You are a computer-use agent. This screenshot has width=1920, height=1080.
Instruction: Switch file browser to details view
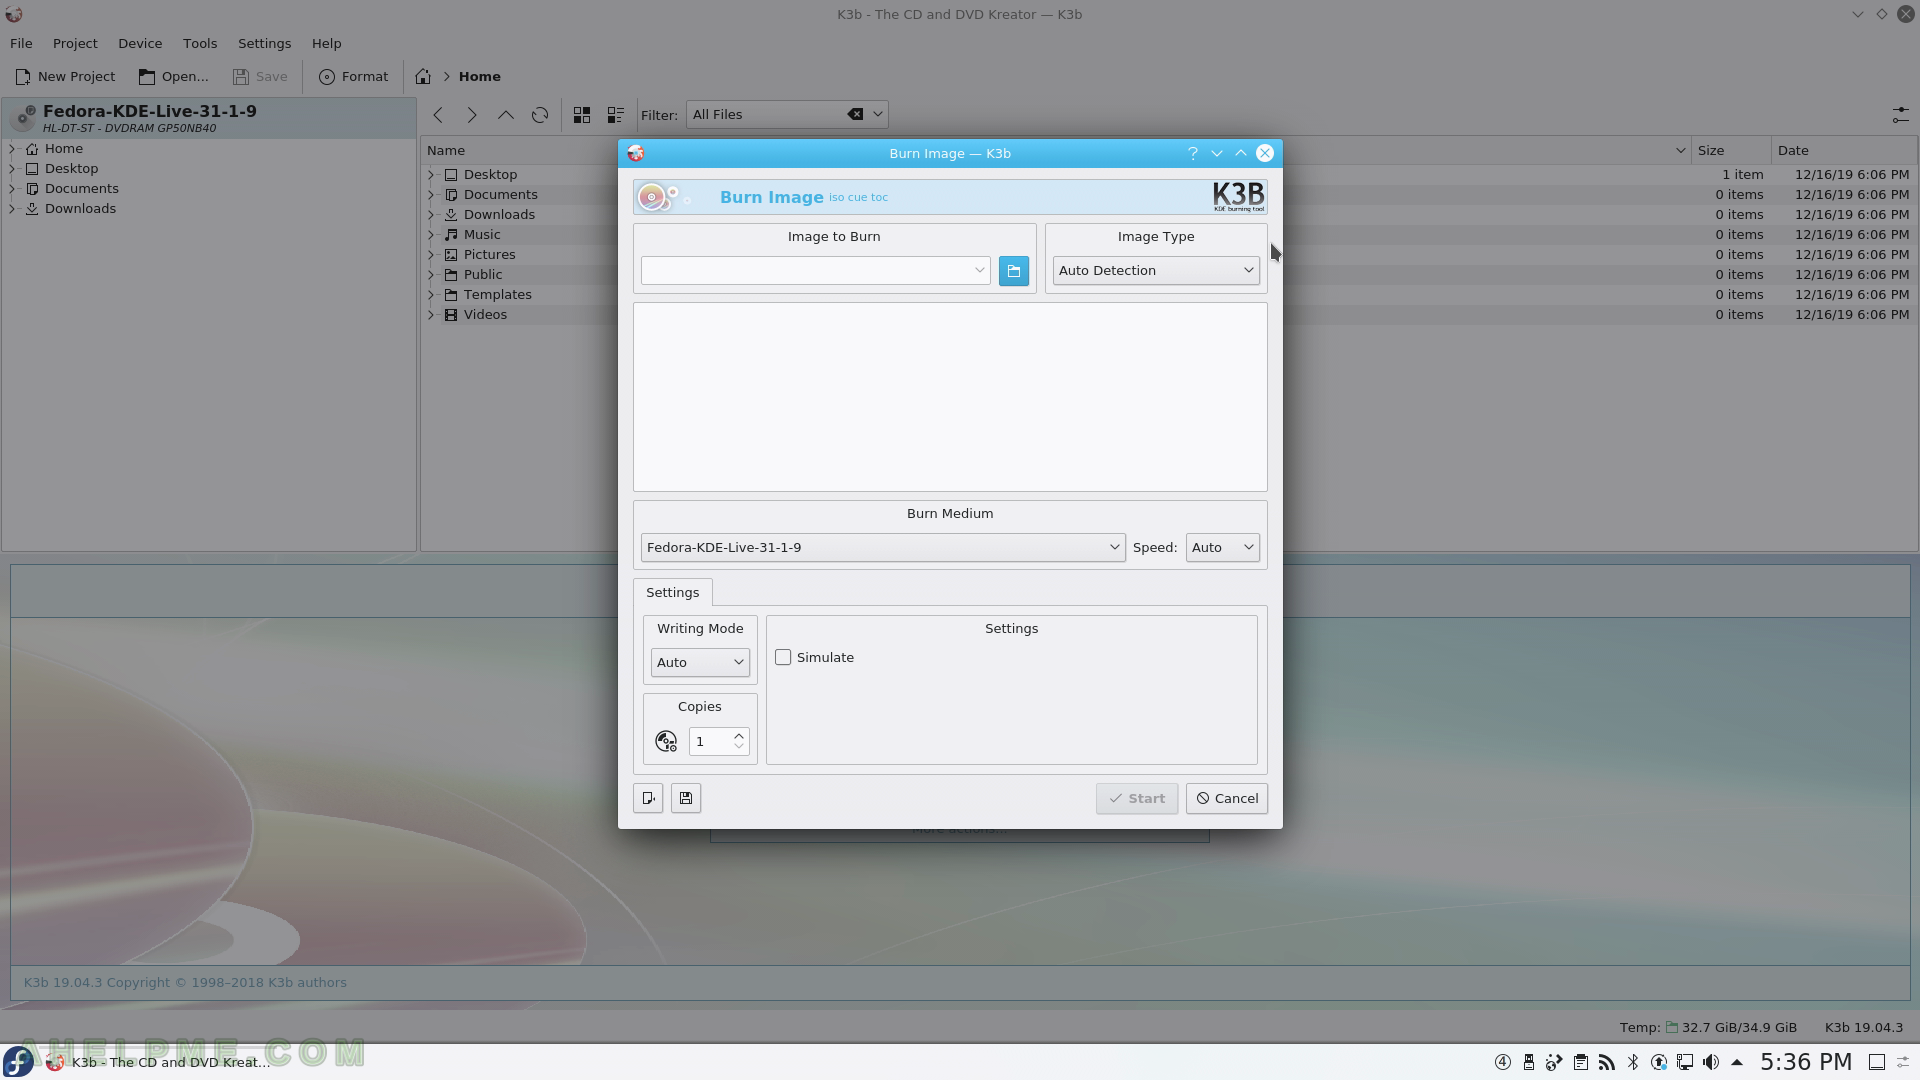pos(616,115)
